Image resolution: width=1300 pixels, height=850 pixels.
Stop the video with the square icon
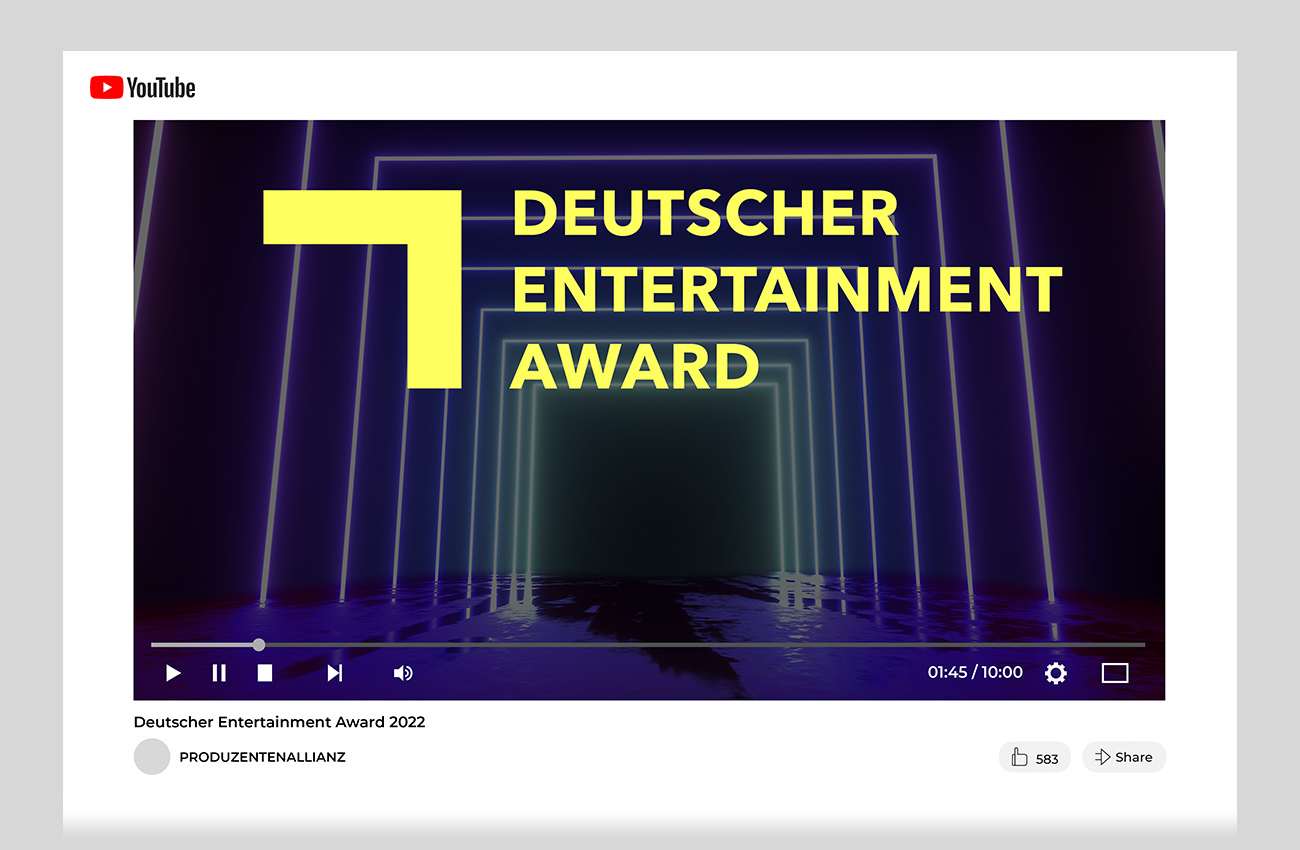(265, 673)
